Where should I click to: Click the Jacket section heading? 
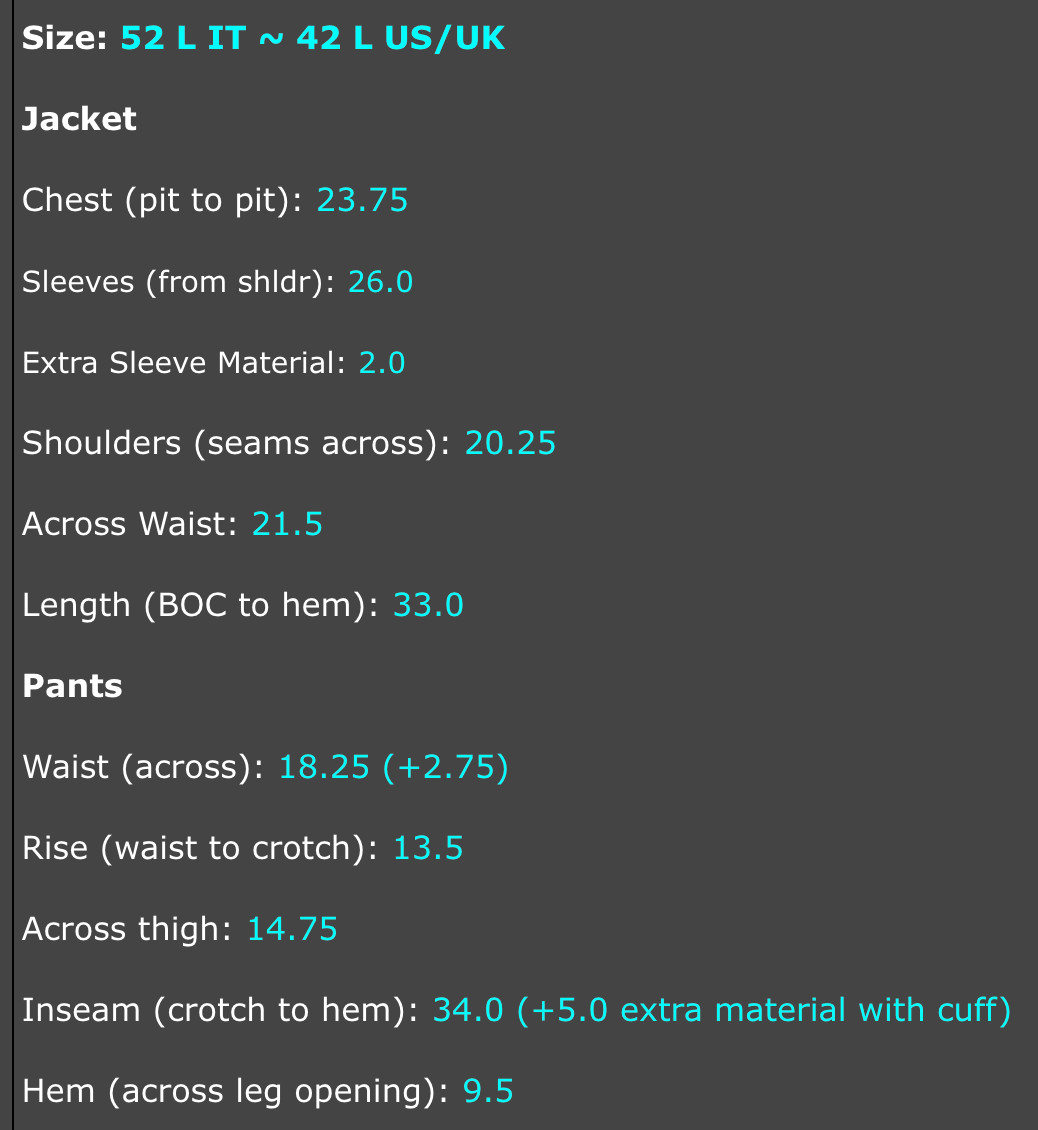79,119
